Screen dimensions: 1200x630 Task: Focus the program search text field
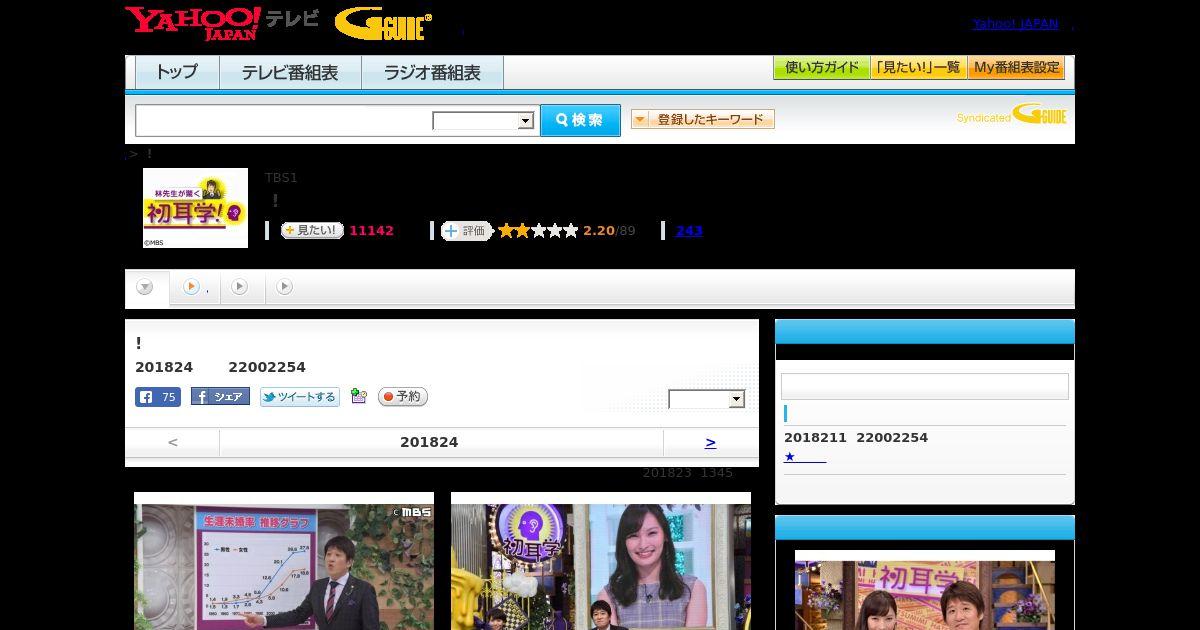click(284, 120)
